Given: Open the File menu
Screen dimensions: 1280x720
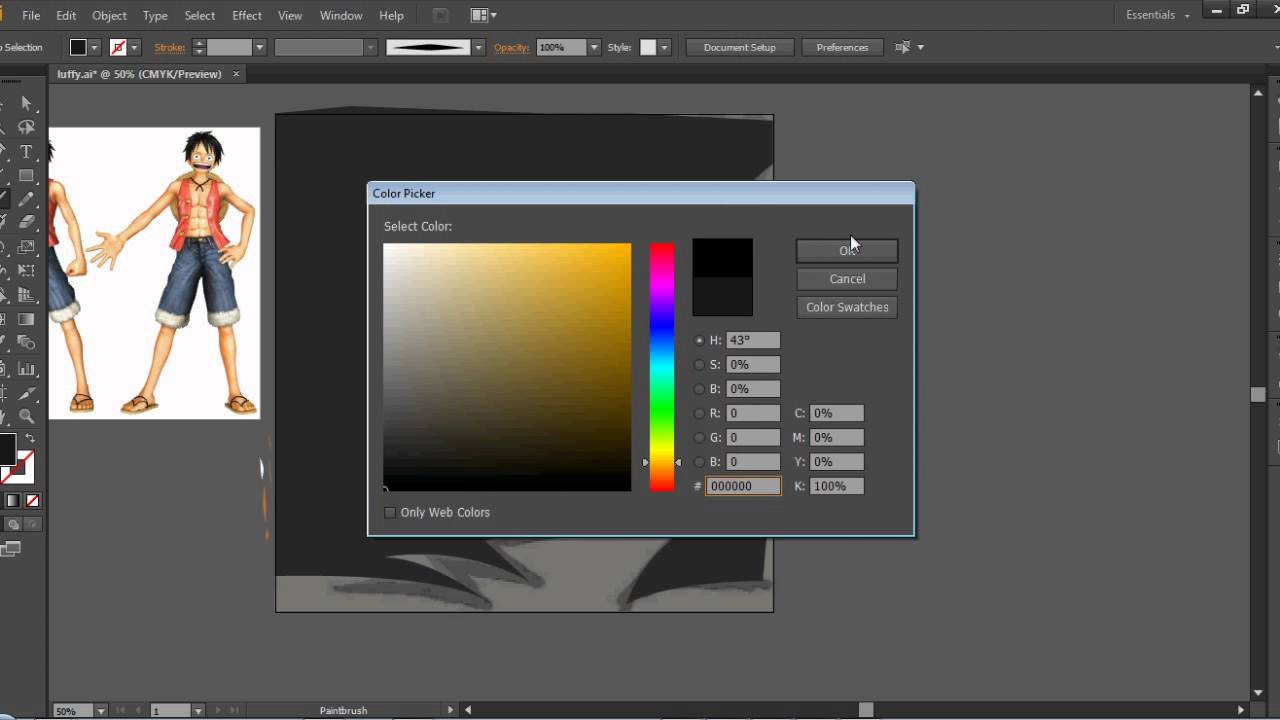Looking at the screenshot, I should [x=31, y=15].
